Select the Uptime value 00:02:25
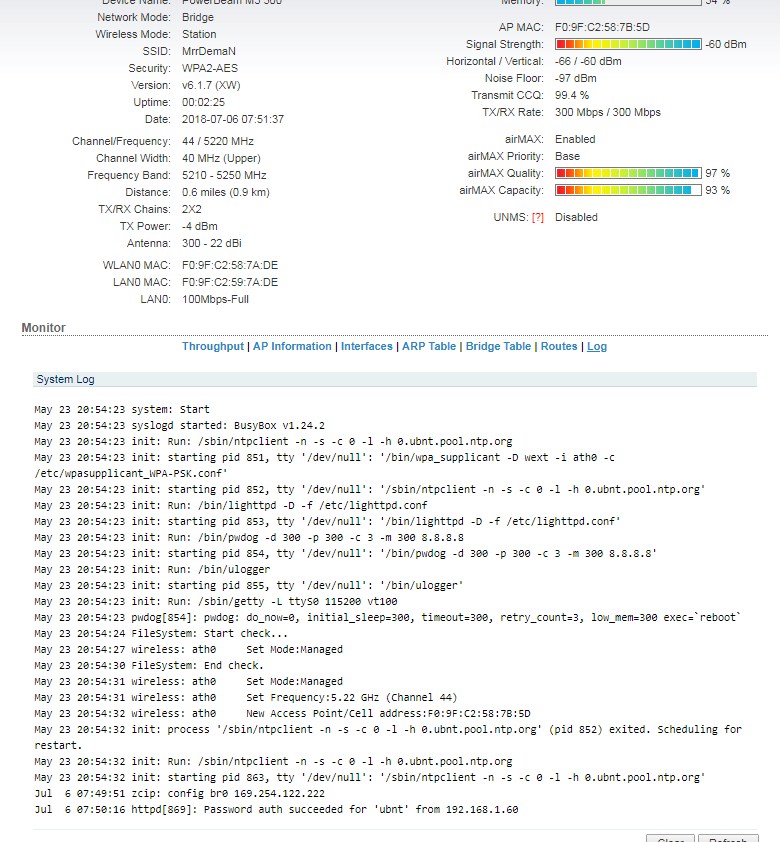The width and height of the screenshot is (780, 842). [203, 103]
